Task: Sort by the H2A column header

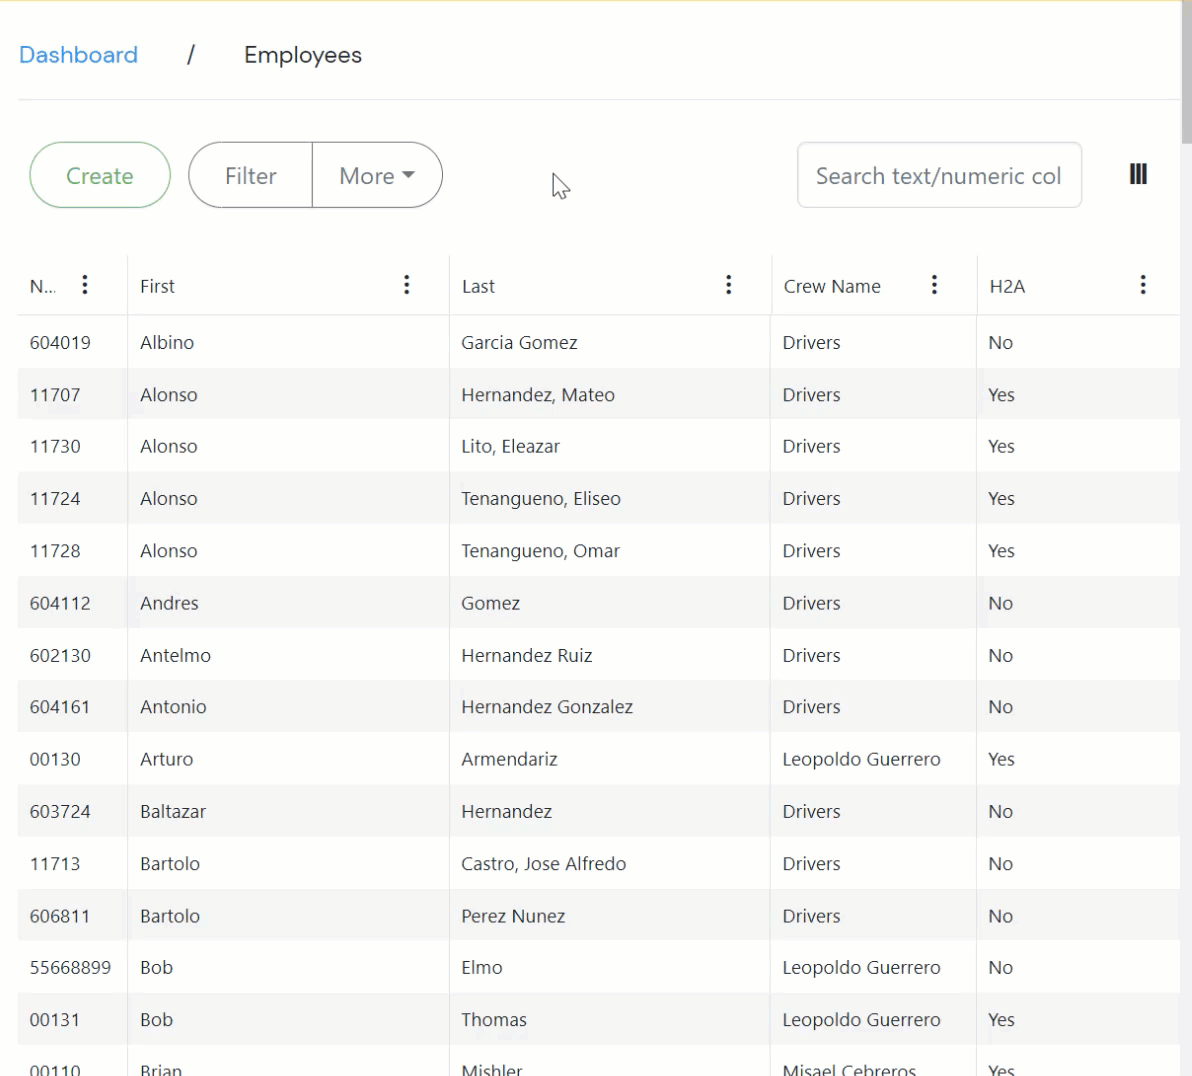Action: 1007,287
